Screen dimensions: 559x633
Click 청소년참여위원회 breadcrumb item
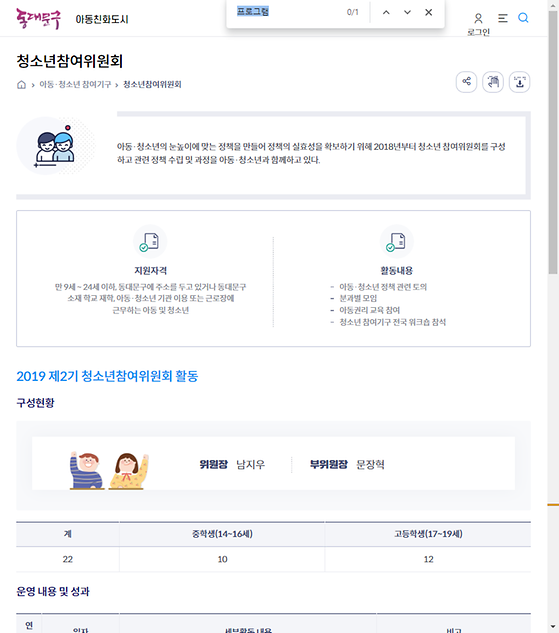click(x=152, y=84)
